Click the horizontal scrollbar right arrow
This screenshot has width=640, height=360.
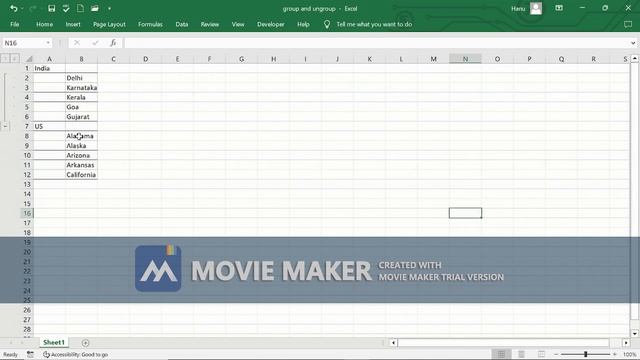coord(626,343)
